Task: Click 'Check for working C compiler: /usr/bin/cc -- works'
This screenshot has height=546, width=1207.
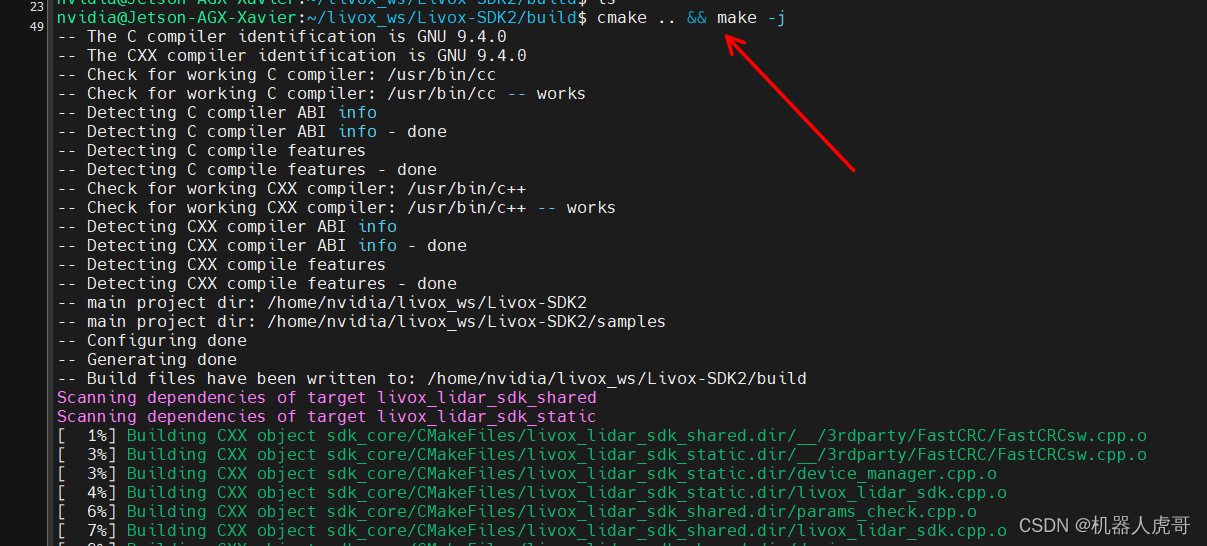Action: pyautogui.click(x=321, y=94)
